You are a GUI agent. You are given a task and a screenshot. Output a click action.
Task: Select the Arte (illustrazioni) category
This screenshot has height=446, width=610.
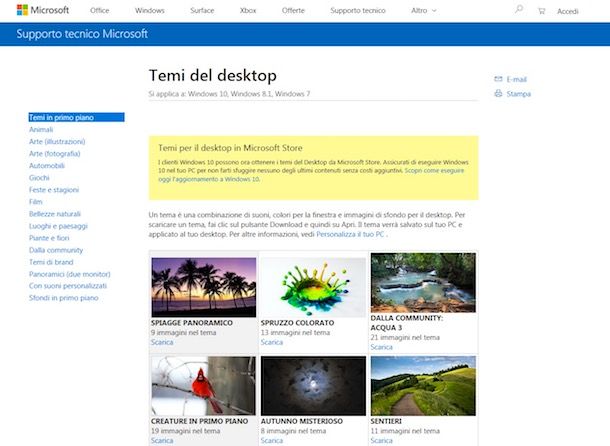[57, 142]
